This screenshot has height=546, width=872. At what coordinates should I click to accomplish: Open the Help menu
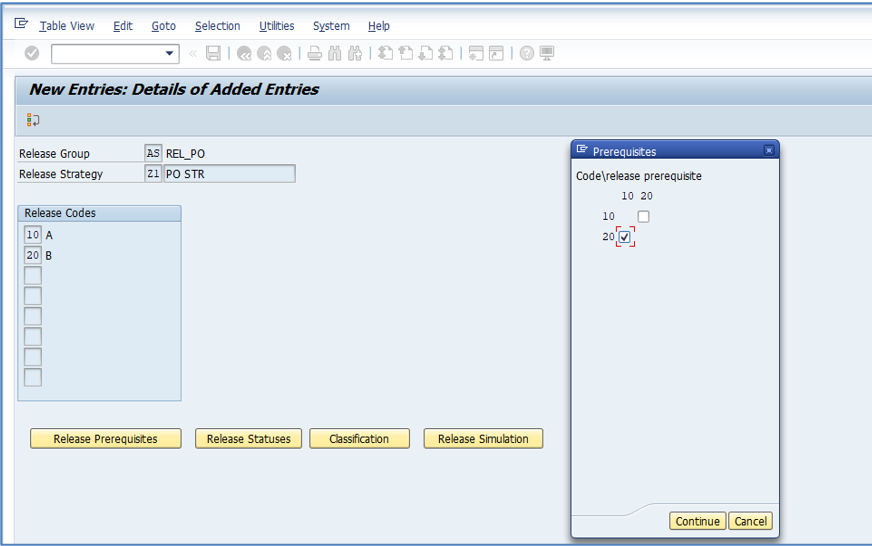pyautogui.click(x=379, y=26)
